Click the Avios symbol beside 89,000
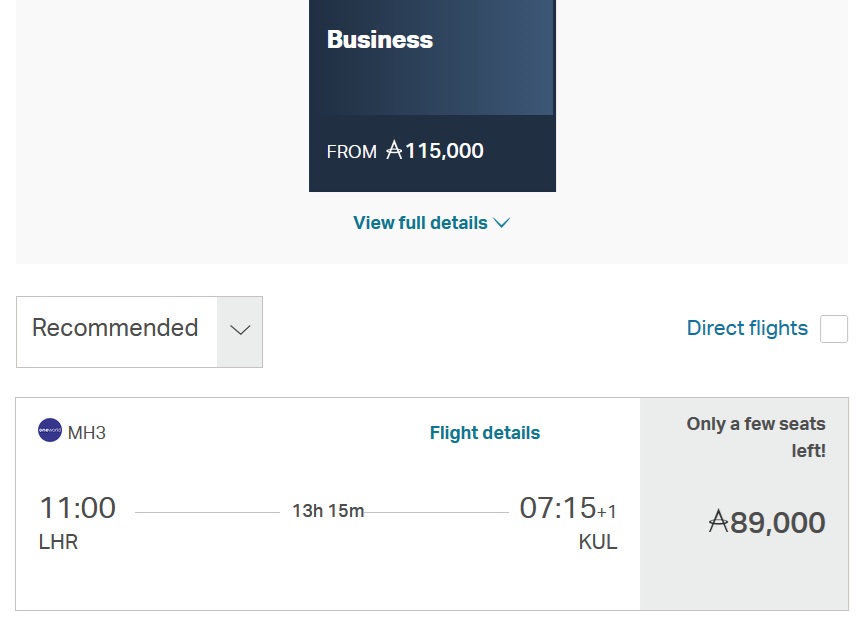This screenshot has height=619, width=858. pyautogui.click(x=718, y=522)
